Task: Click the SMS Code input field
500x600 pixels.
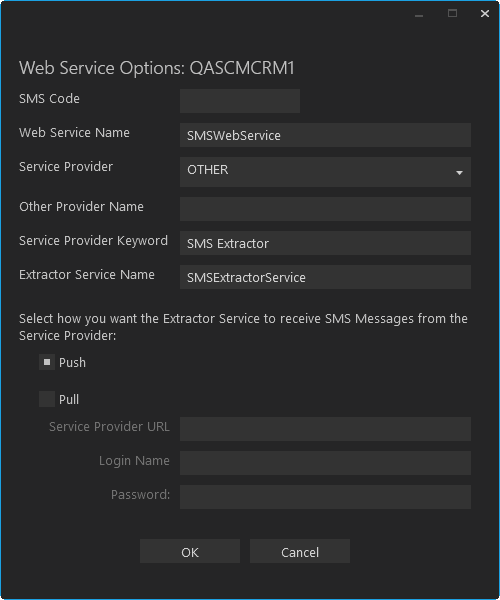Action: (x=240, y=101)
